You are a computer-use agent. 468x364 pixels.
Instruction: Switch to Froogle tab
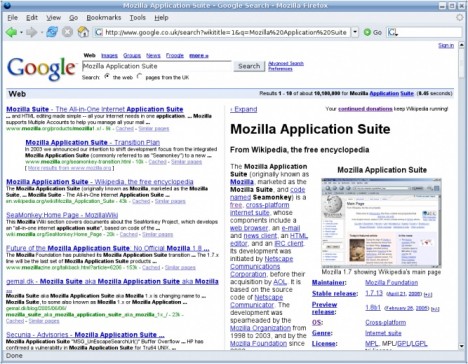(175, 56)
